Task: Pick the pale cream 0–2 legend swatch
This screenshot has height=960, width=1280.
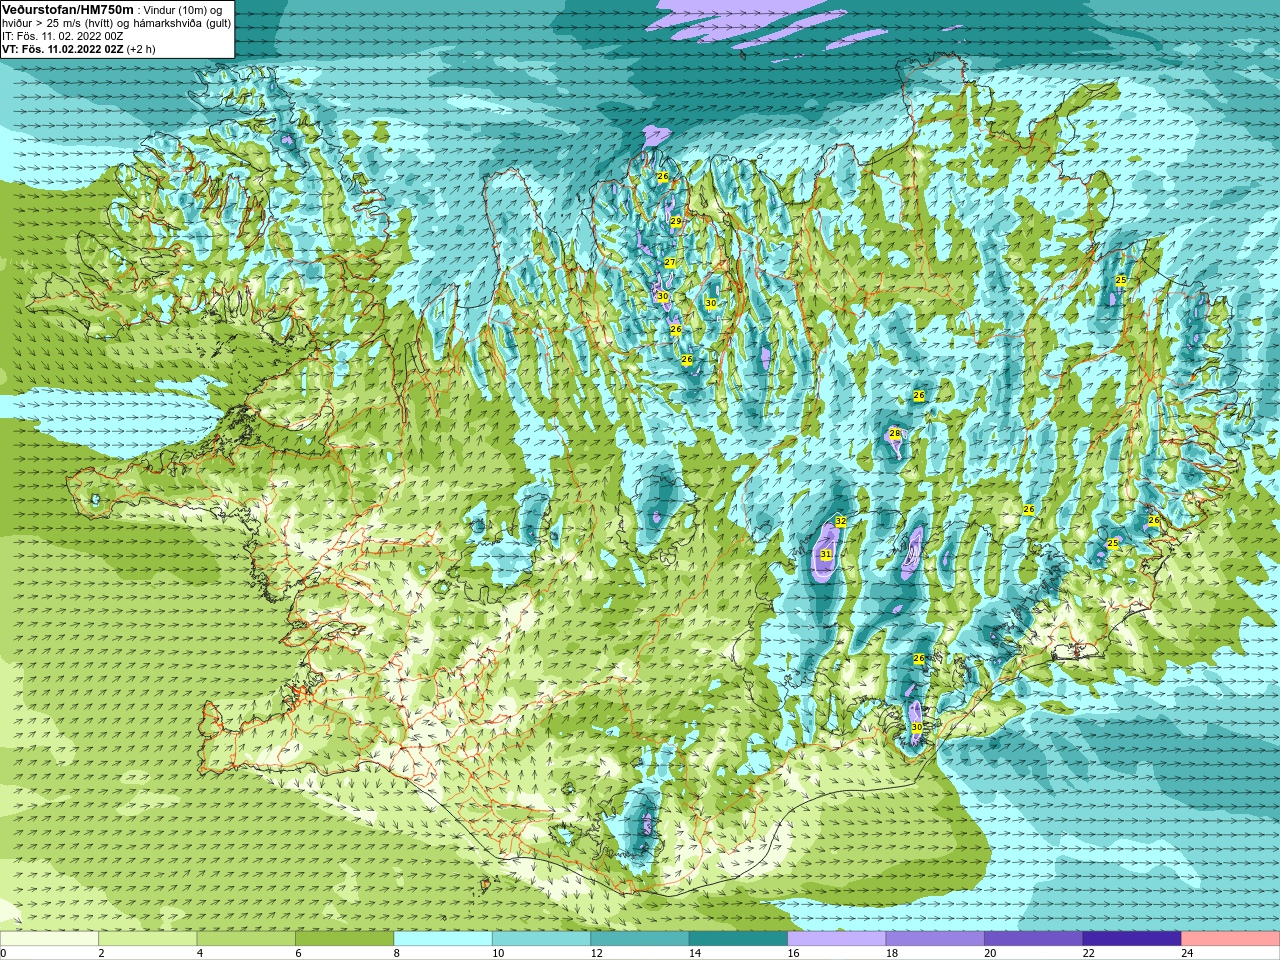Action: point(49,939)
